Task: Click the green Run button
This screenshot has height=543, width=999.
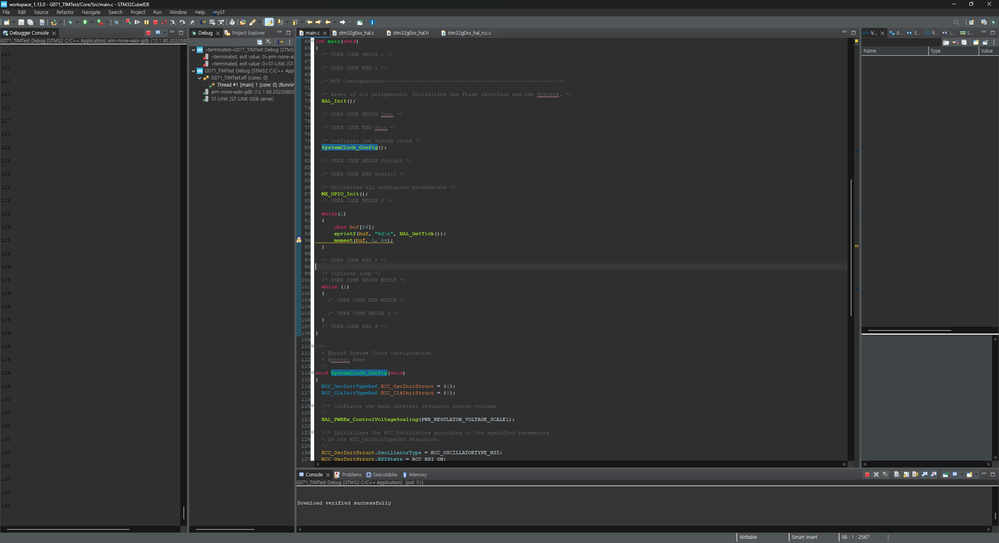Action: click(x=85, y=22)
